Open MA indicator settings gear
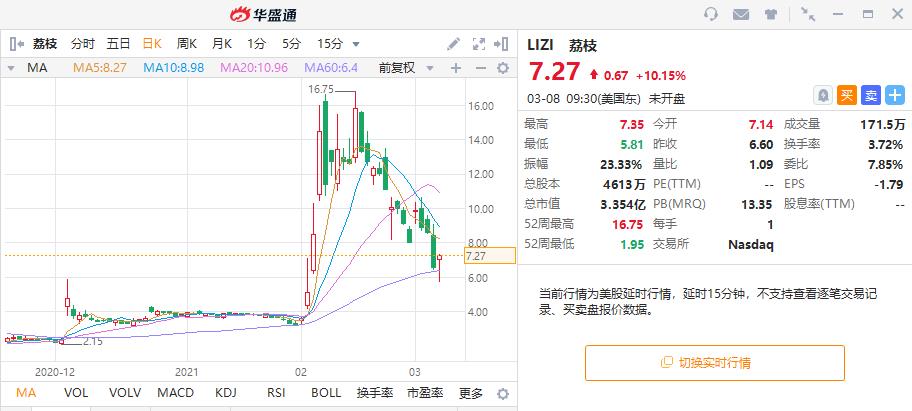 [503, 68]
